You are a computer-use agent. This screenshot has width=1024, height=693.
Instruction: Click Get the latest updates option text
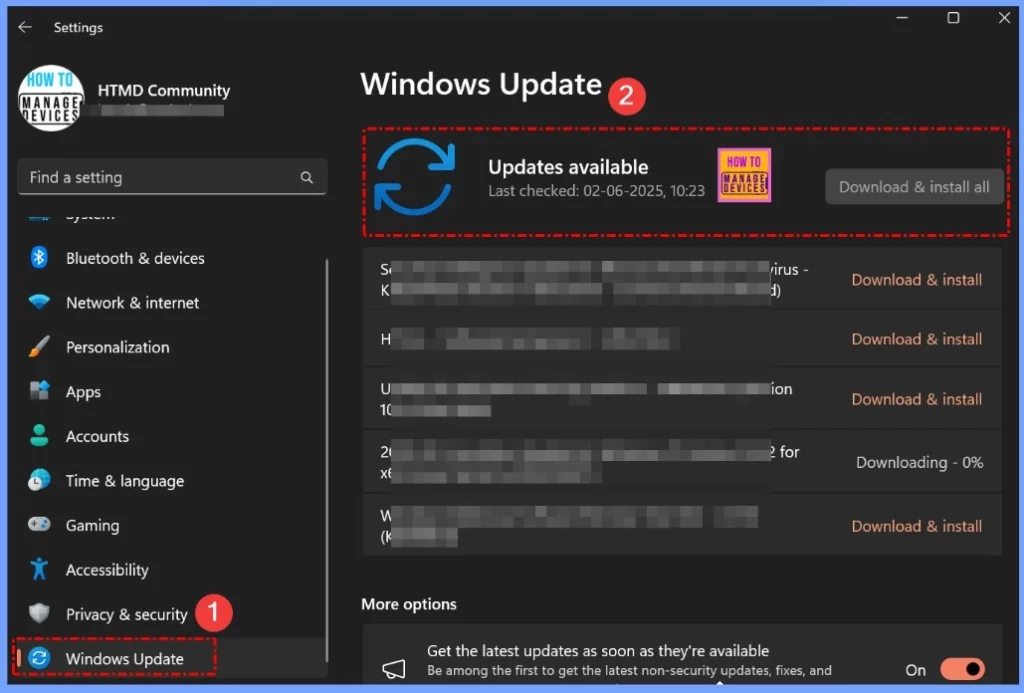pos(598,651)
